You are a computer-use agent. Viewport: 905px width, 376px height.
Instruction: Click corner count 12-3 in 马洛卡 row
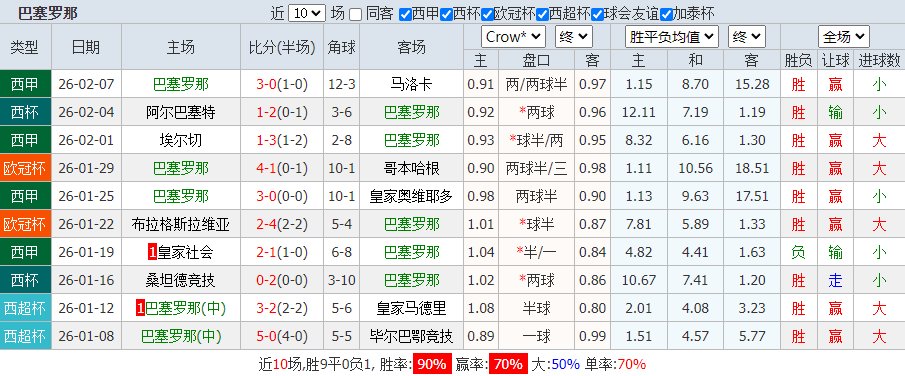[x=342, y=84]
